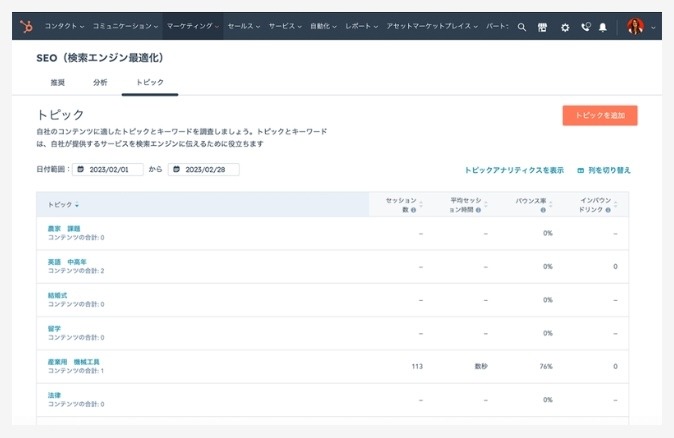Image resolution: width=674 pixels, height=438 pixels.
Task: Expand the 自動化 menu
Action: coord(323,26)
